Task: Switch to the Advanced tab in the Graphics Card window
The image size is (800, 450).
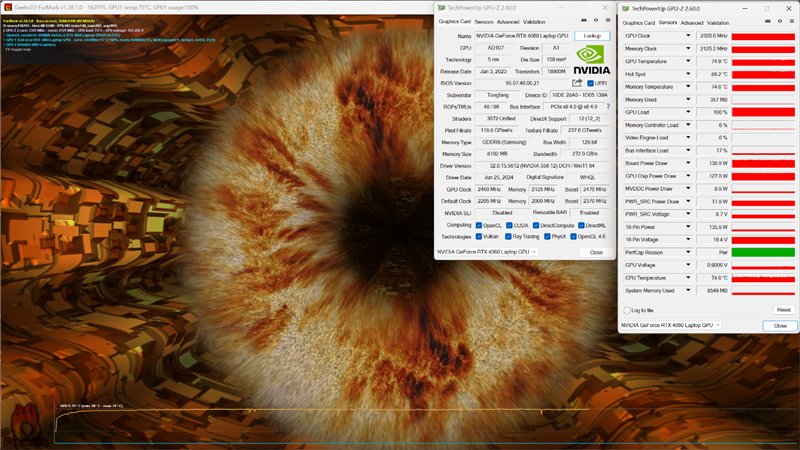Action: [508, 22]
